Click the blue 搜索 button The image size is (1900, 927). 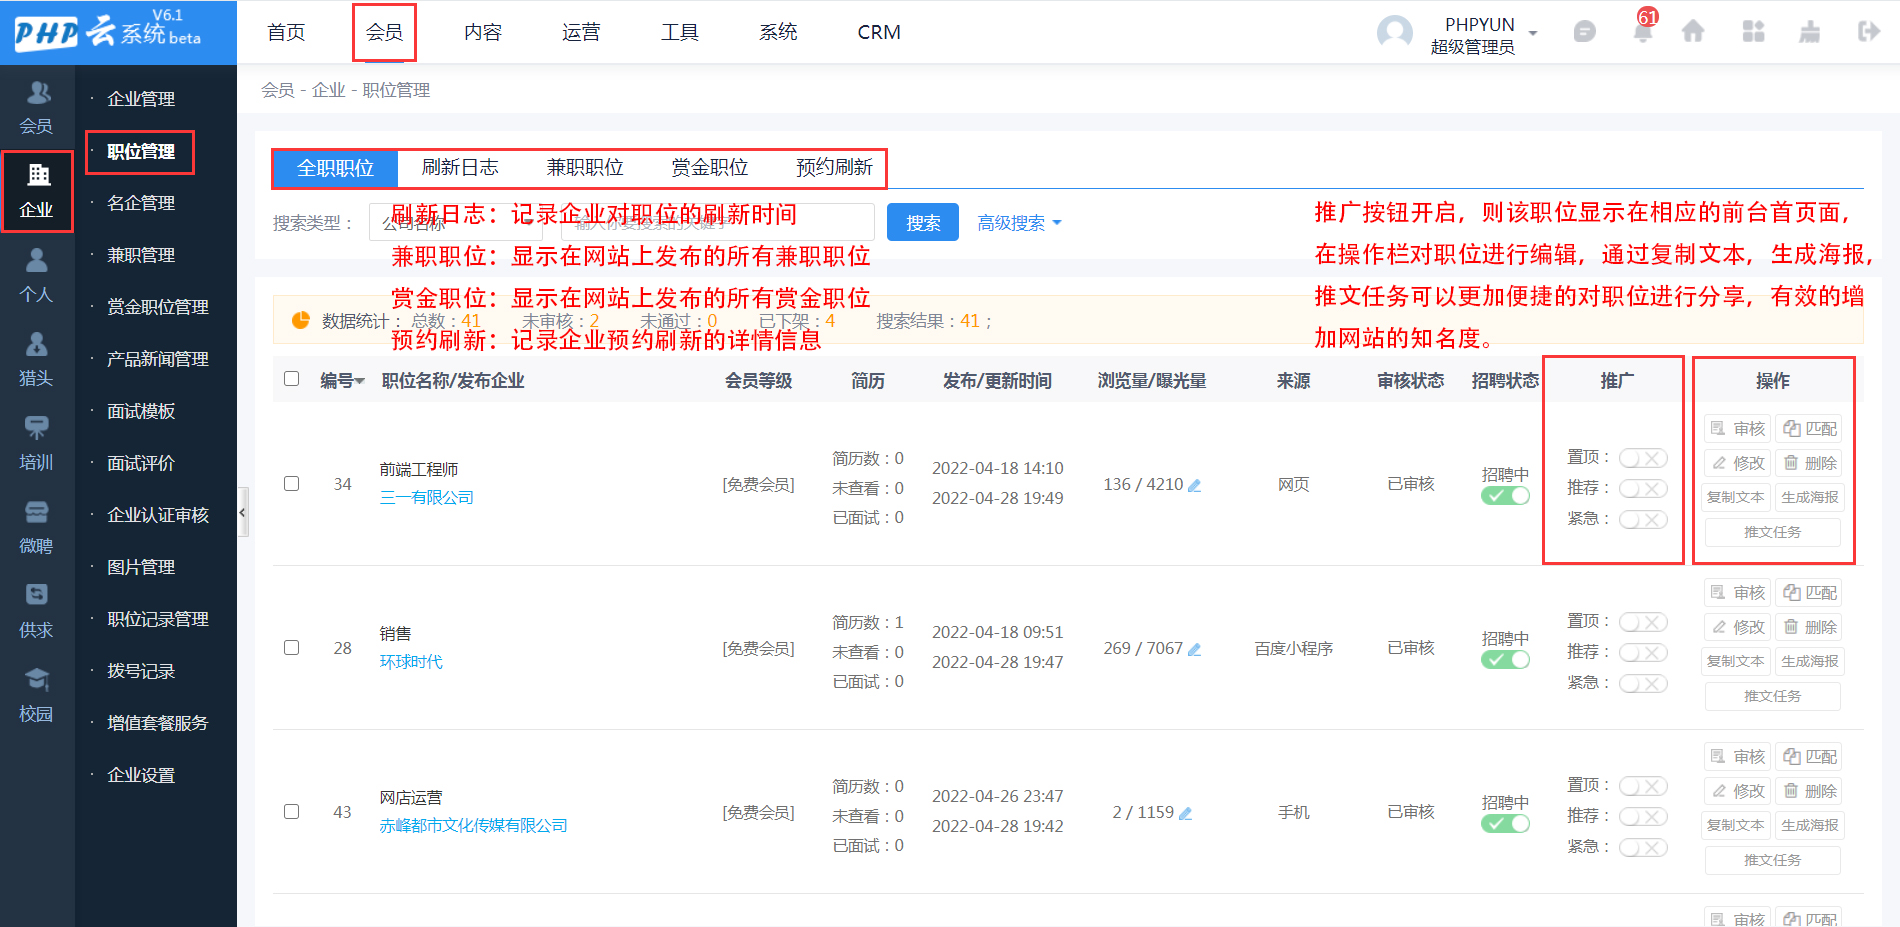coord(923,222)
